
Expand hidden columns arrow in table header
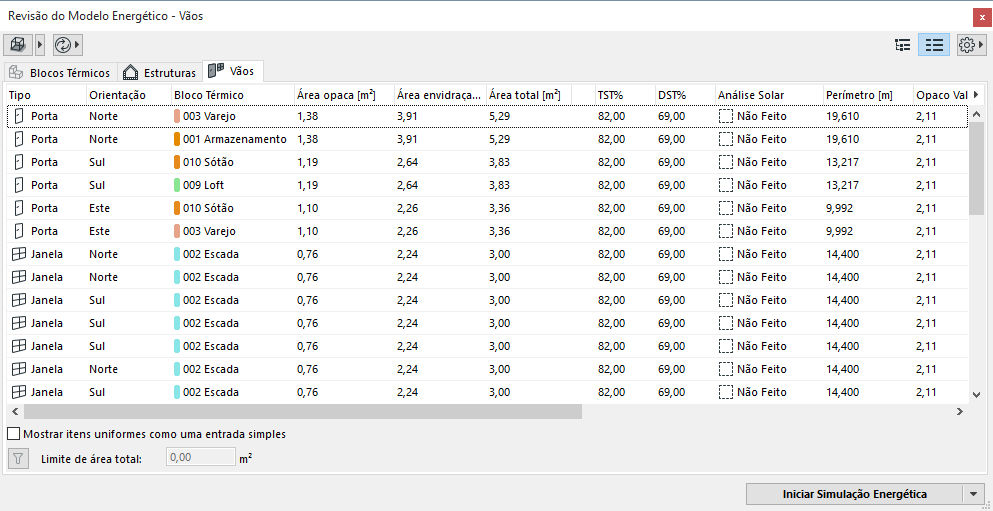click(x=976, y=94)
